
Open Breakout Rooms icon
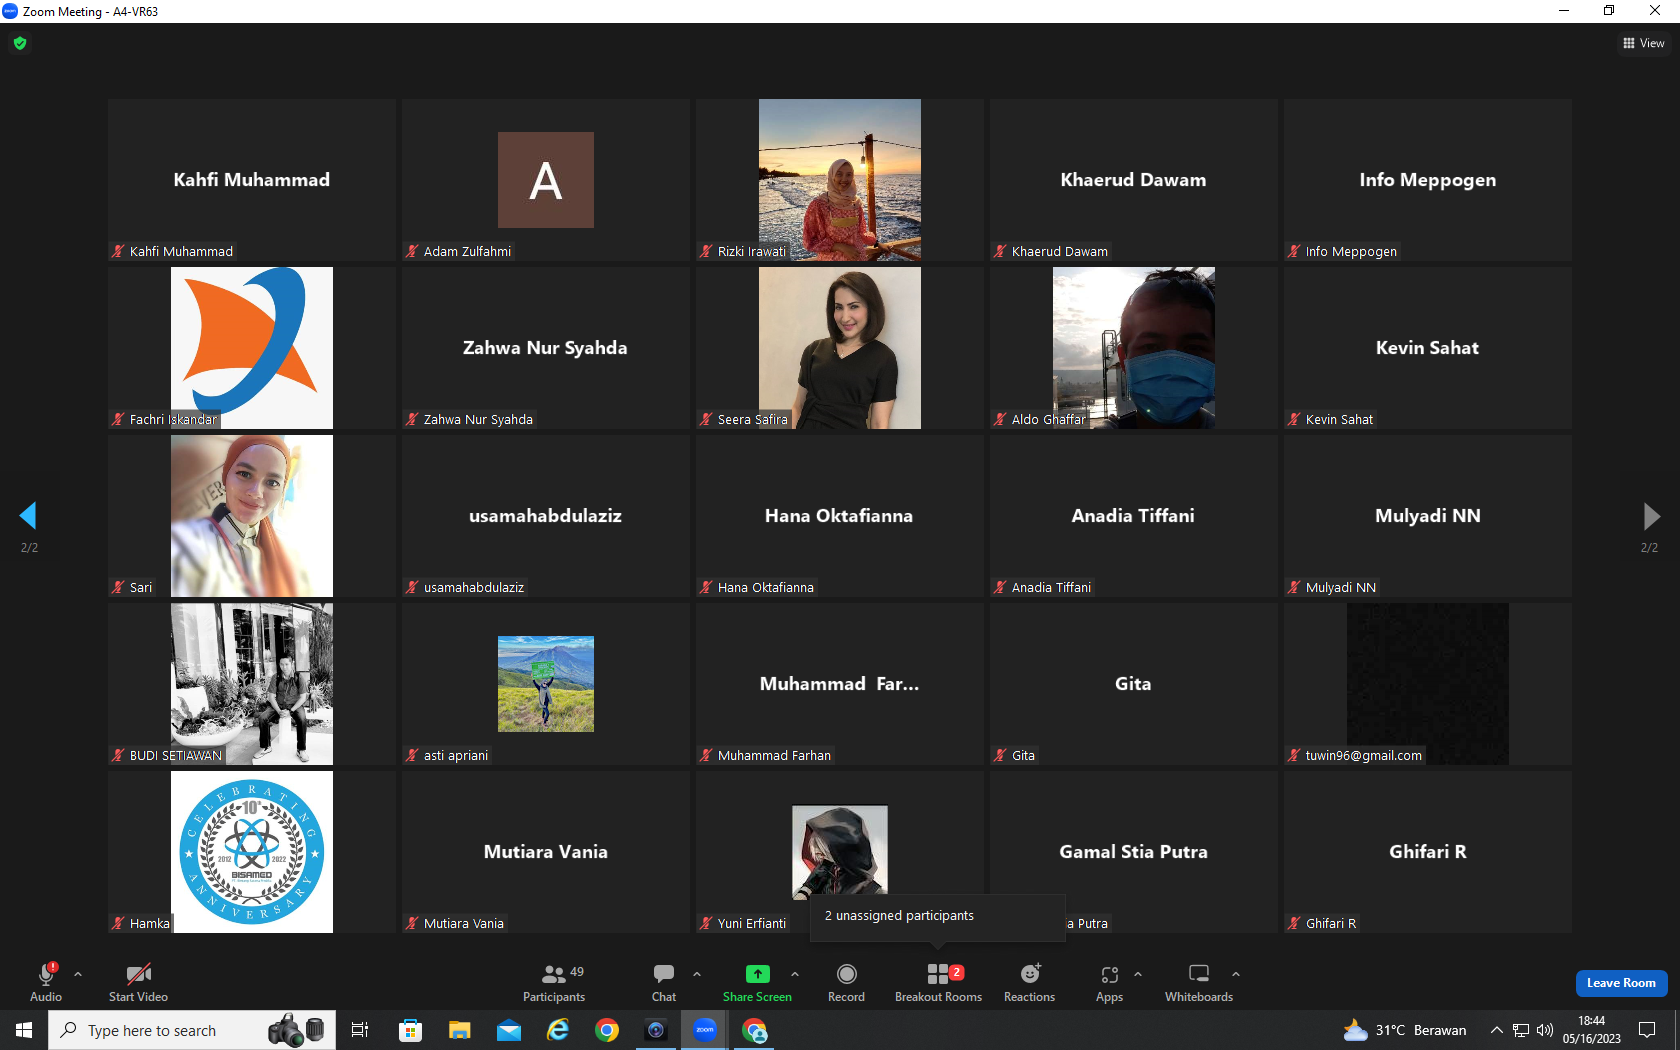(938, 973)
